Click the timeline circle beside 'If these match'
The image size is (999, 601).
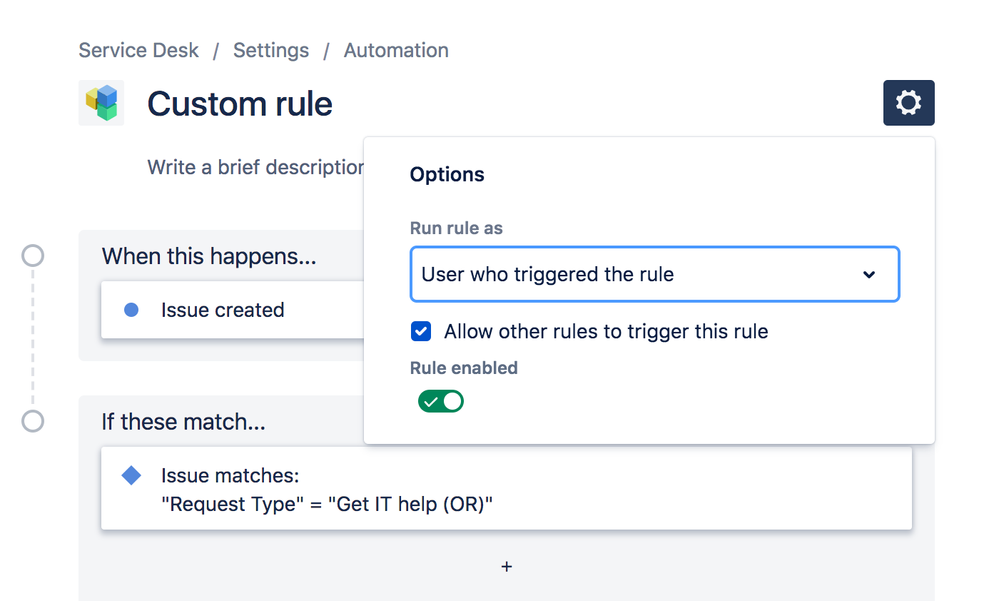(33, 421)
